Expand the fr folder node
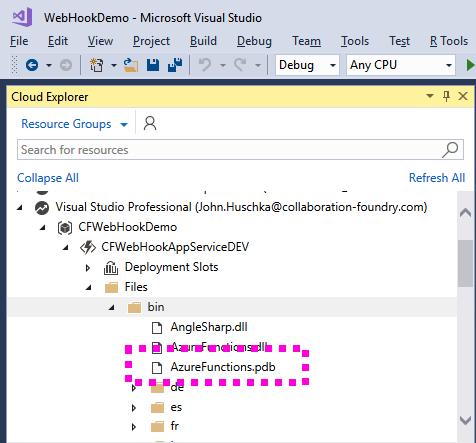Screen dimensions: 476x443 [134, 427]
